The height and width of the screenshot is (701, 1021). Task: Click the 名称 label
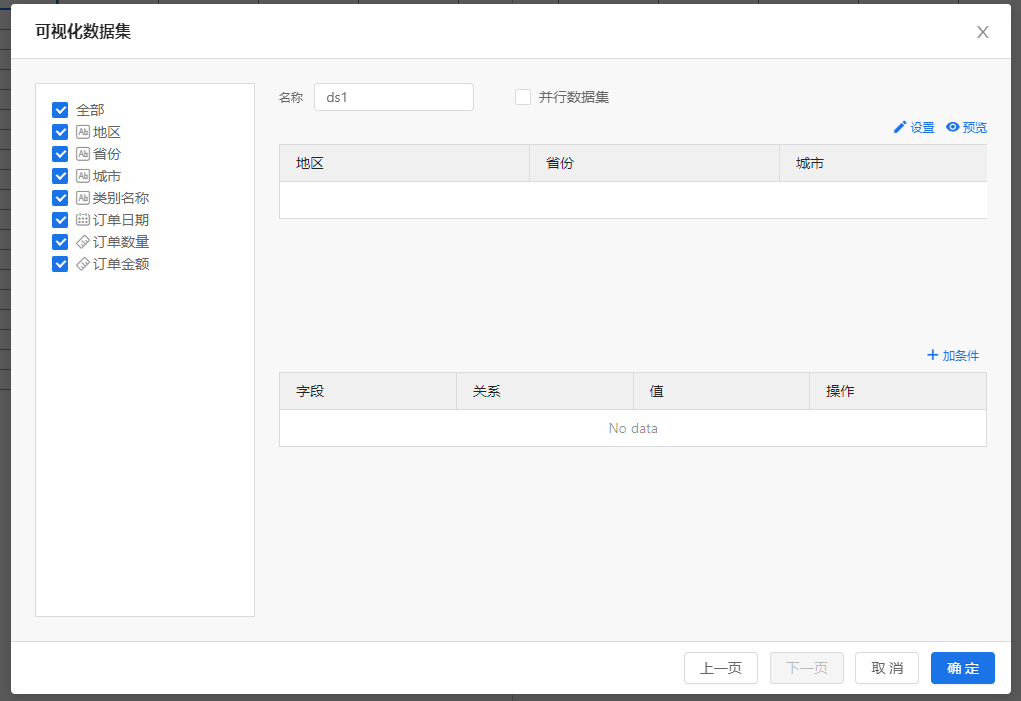coord(291,97)
